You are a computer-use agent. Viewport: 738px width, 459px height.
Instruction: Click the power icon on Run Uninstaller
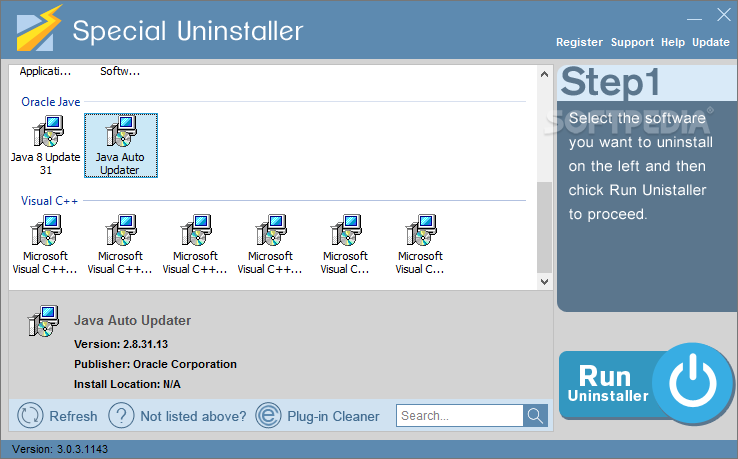[x=693, y=381]
